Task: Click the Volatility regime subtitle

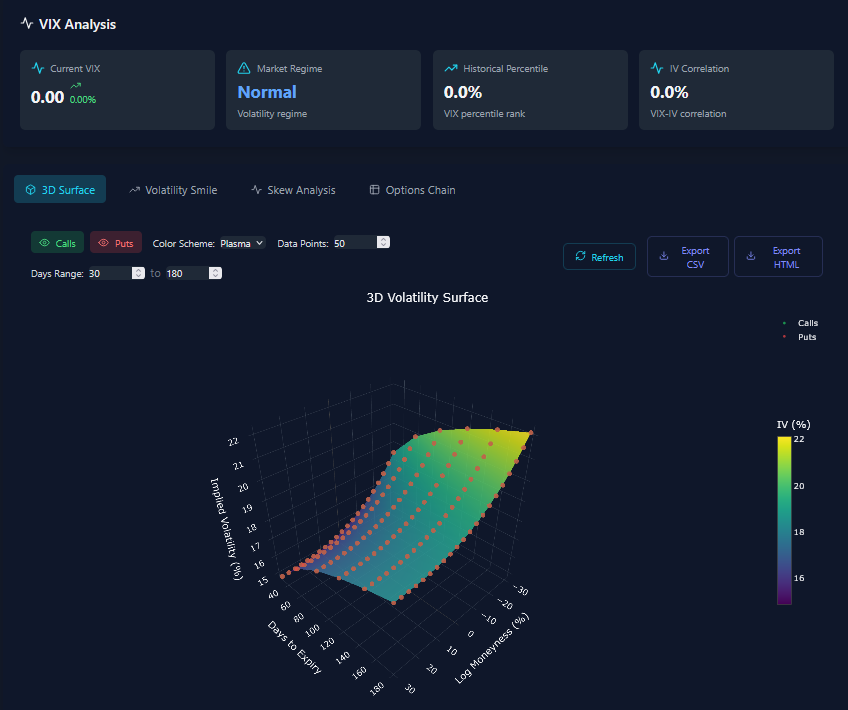Action: click(272, 114)
